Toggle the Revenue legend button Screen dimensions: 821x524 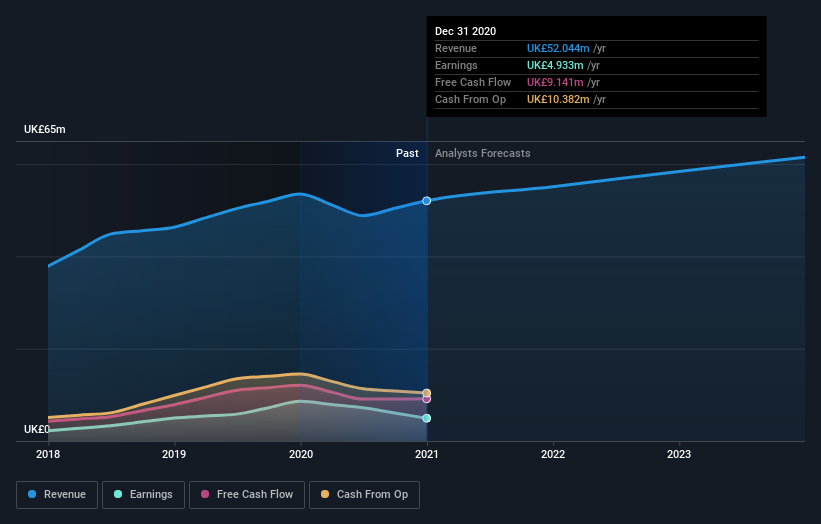(57, 495)
